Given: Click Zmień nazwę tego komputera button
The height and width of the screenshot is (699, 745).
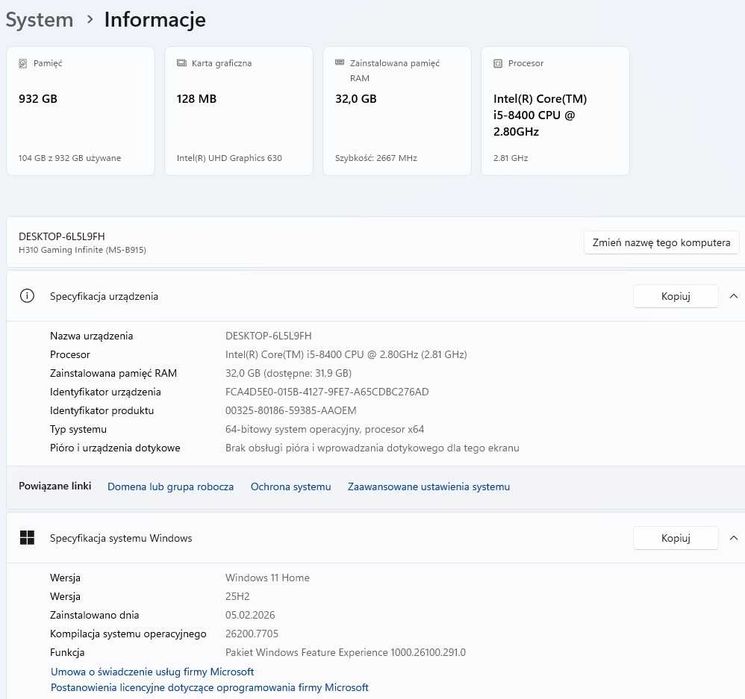Looking at the screenshot, I should pos(661,243).
